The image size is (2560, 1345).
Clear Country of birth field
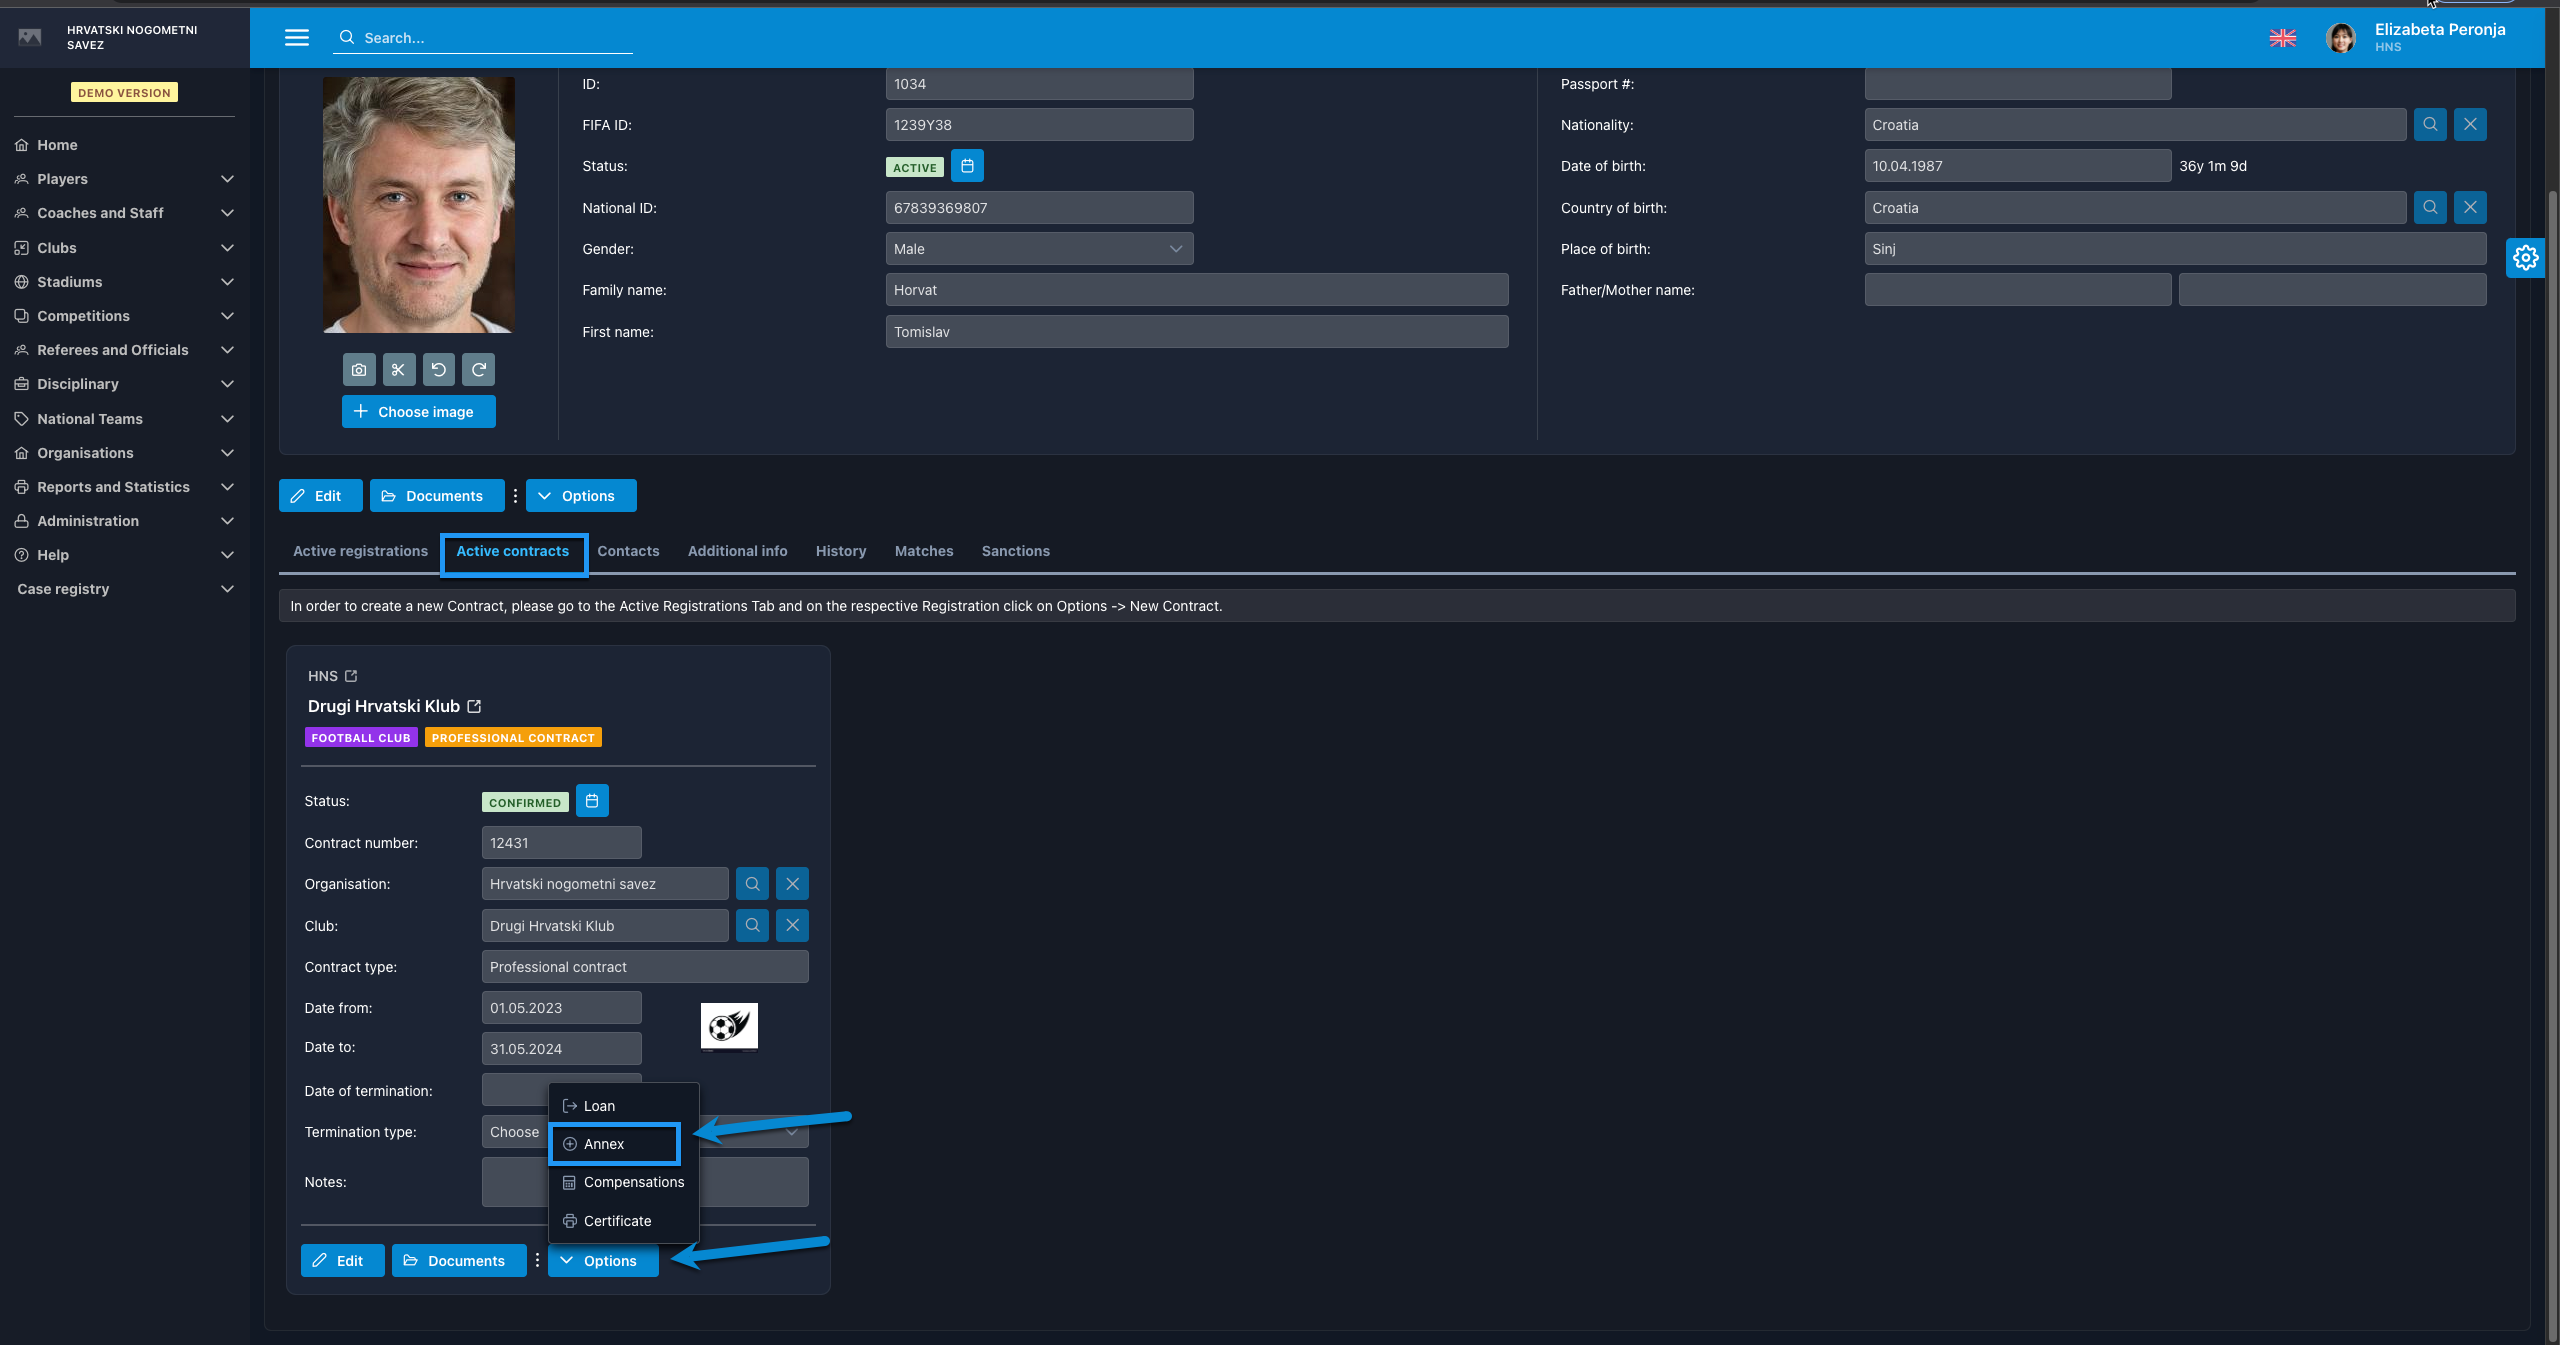[x=2470, y=208]
